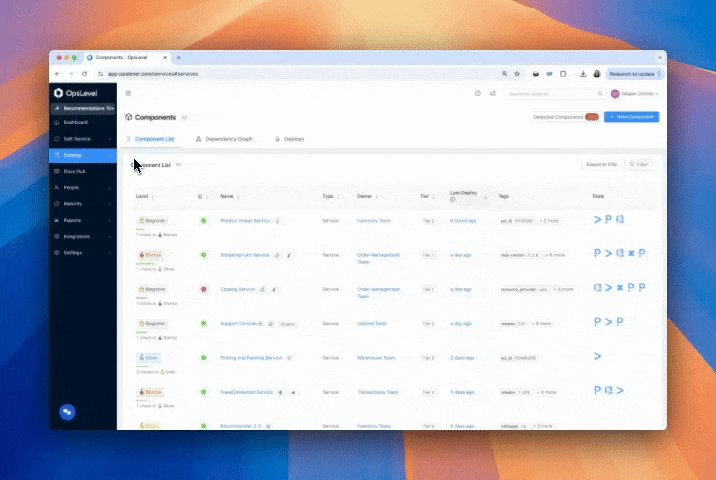Open a new browser tab
Image resolution: width=716 pixels, height=480 pixels.
pos(179,58)
